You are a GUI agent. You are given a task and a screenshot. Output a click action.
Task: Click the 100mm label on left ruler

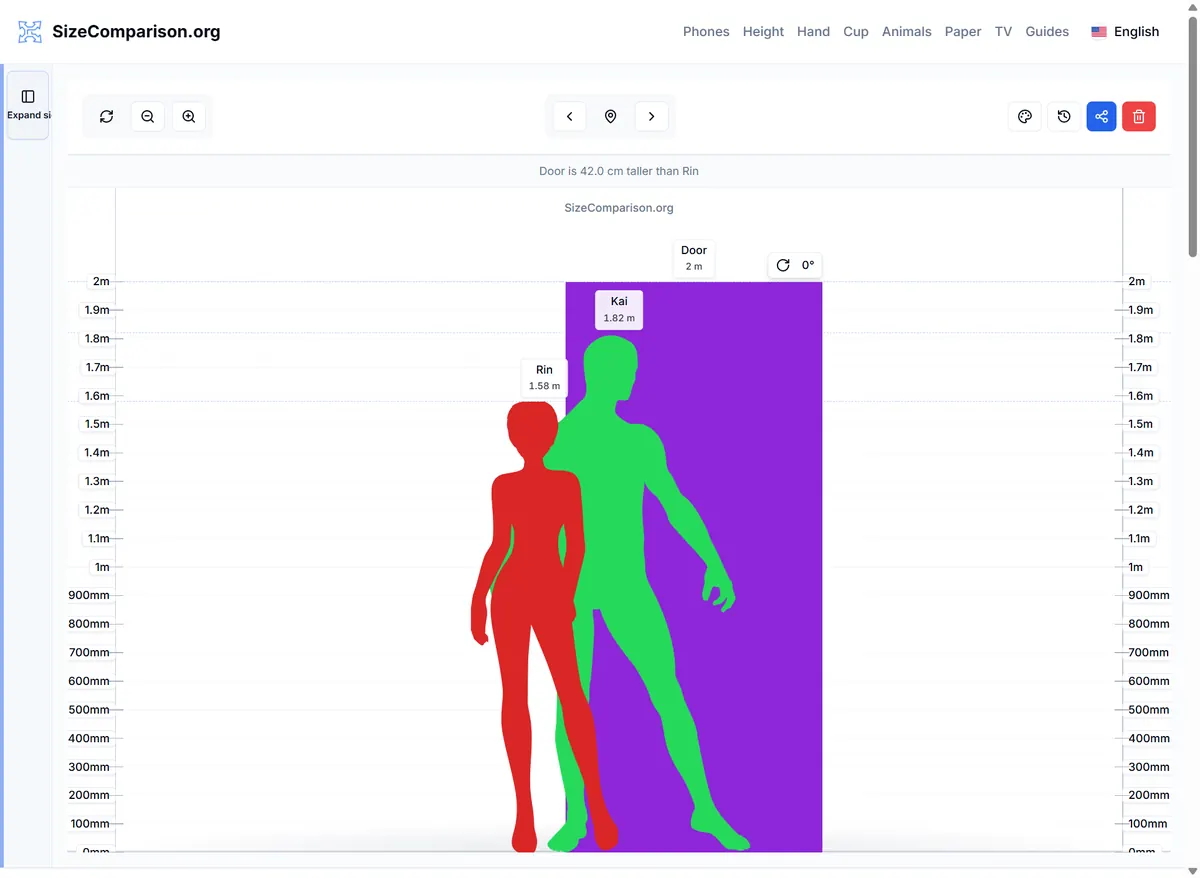[x=89, y=824]
